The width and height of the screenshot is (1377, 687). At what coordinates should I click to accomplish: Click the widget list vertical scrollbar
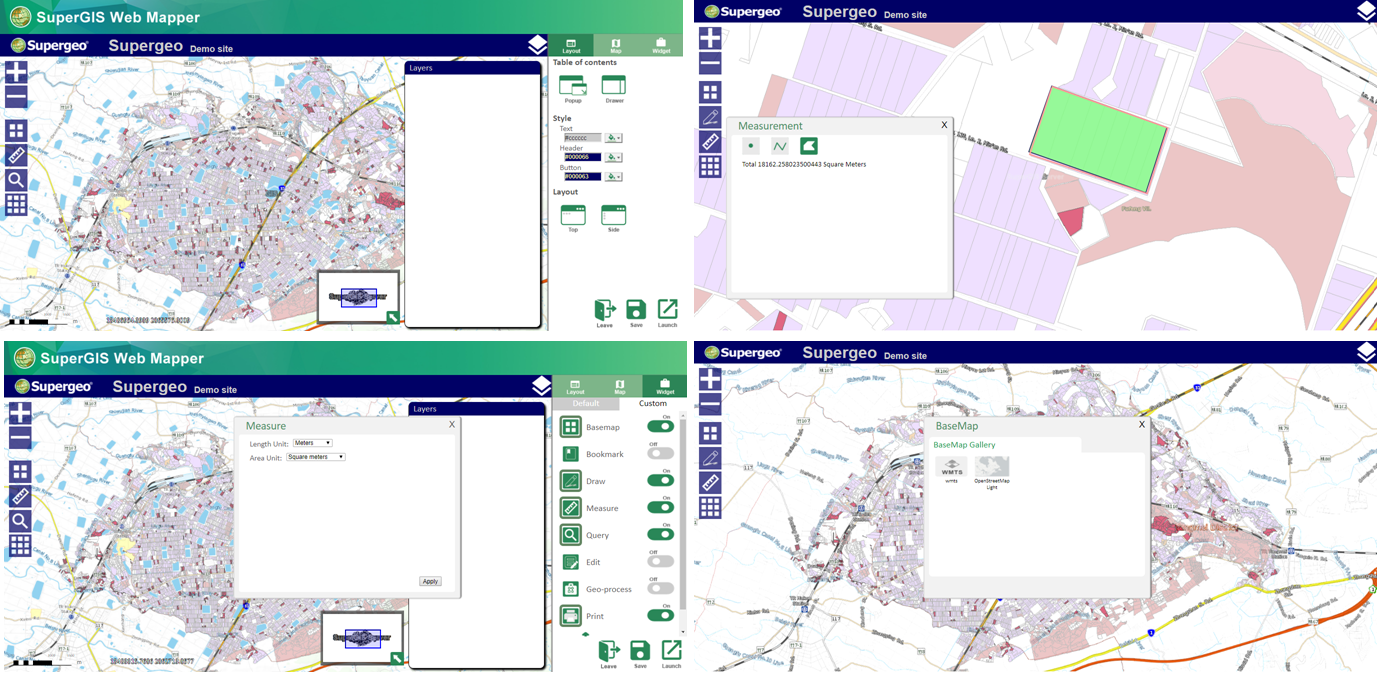click(x=683, y=524)
